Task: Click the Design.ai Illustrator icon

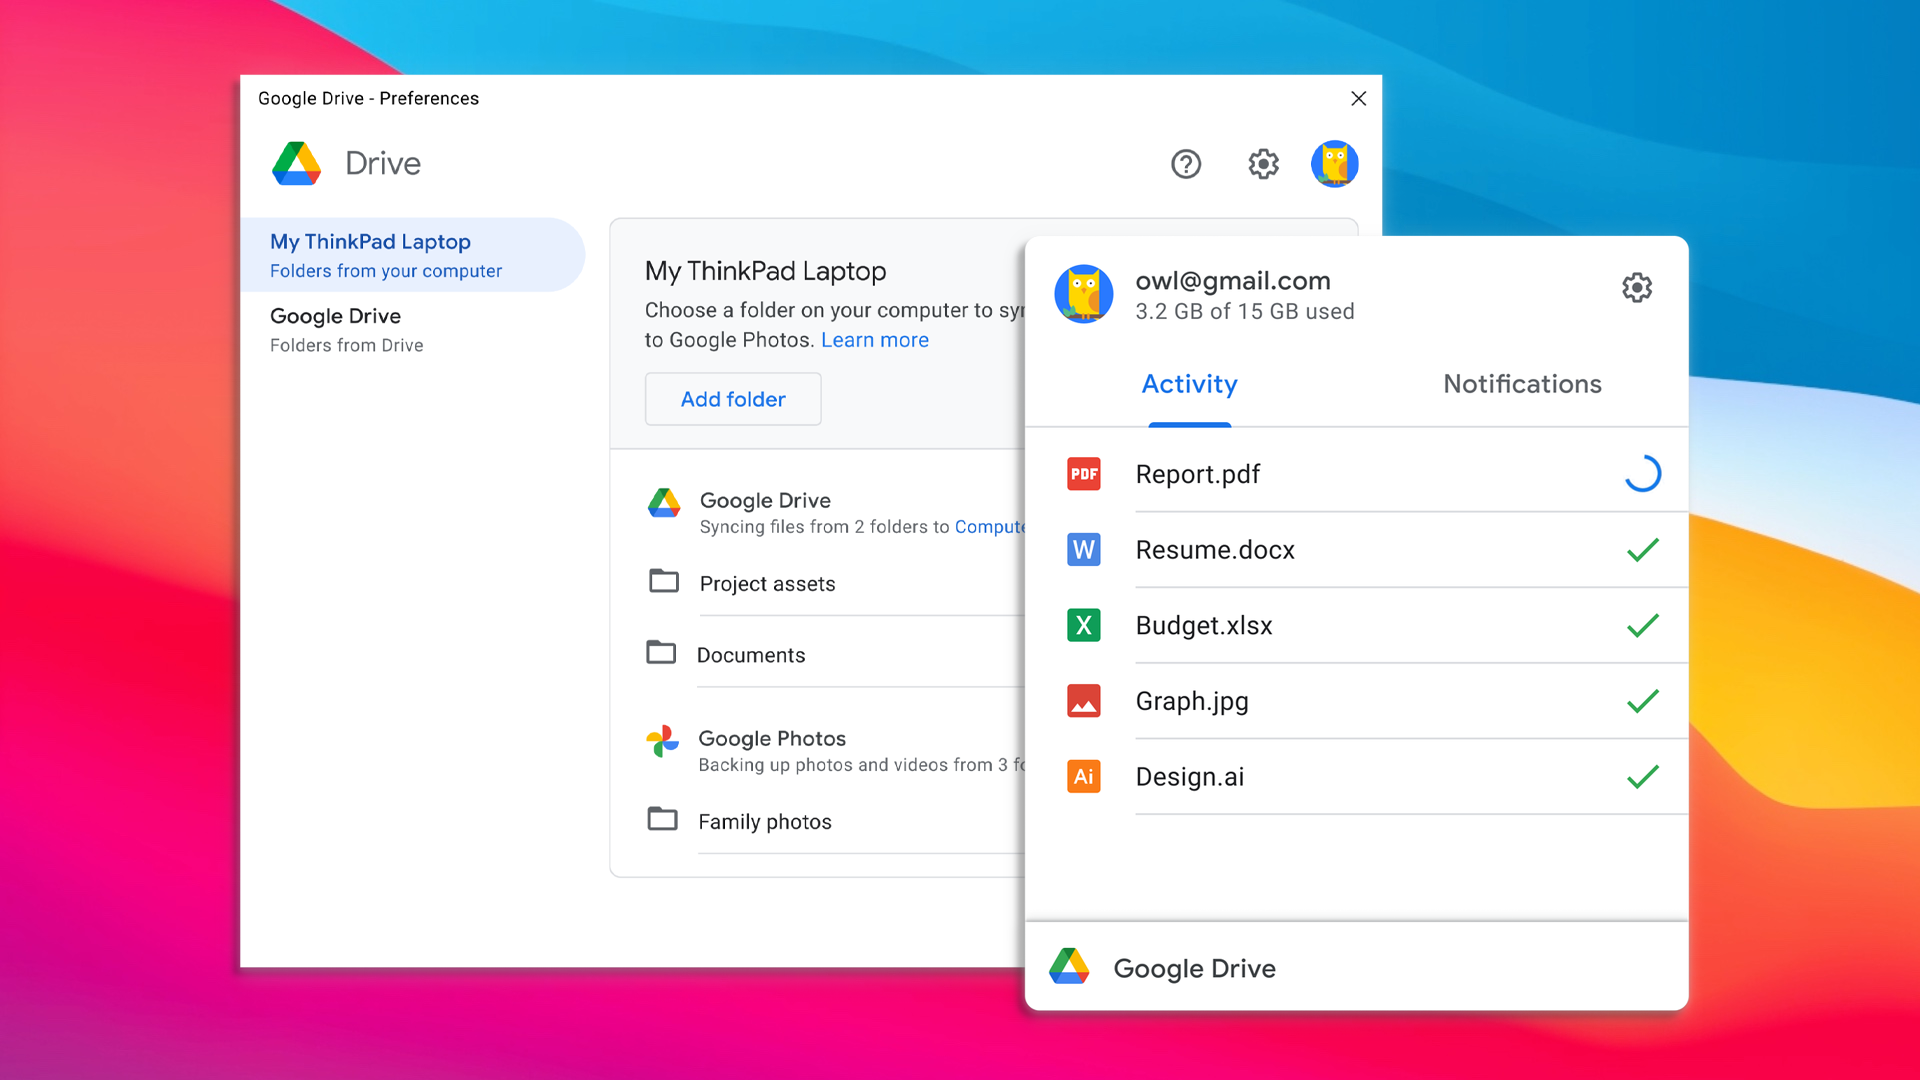Action: [x=1084, y=777]
